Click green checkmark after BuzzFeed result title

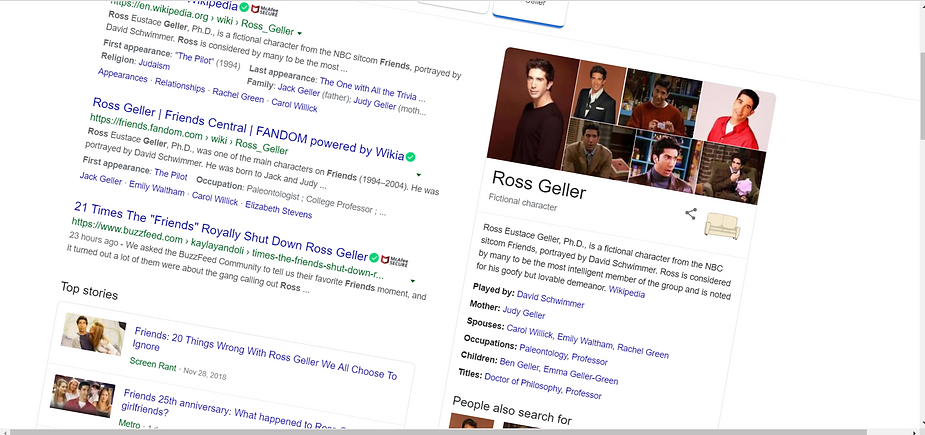374,258
